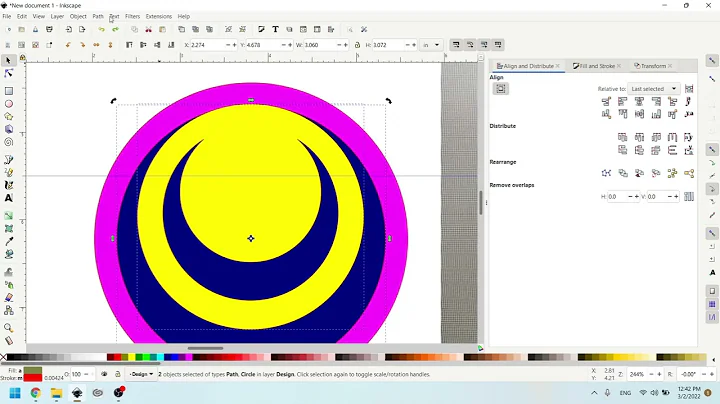This screenshot has height=404, width=720.
Task: Center objects on horizontal axis
Action: point(639,114)
